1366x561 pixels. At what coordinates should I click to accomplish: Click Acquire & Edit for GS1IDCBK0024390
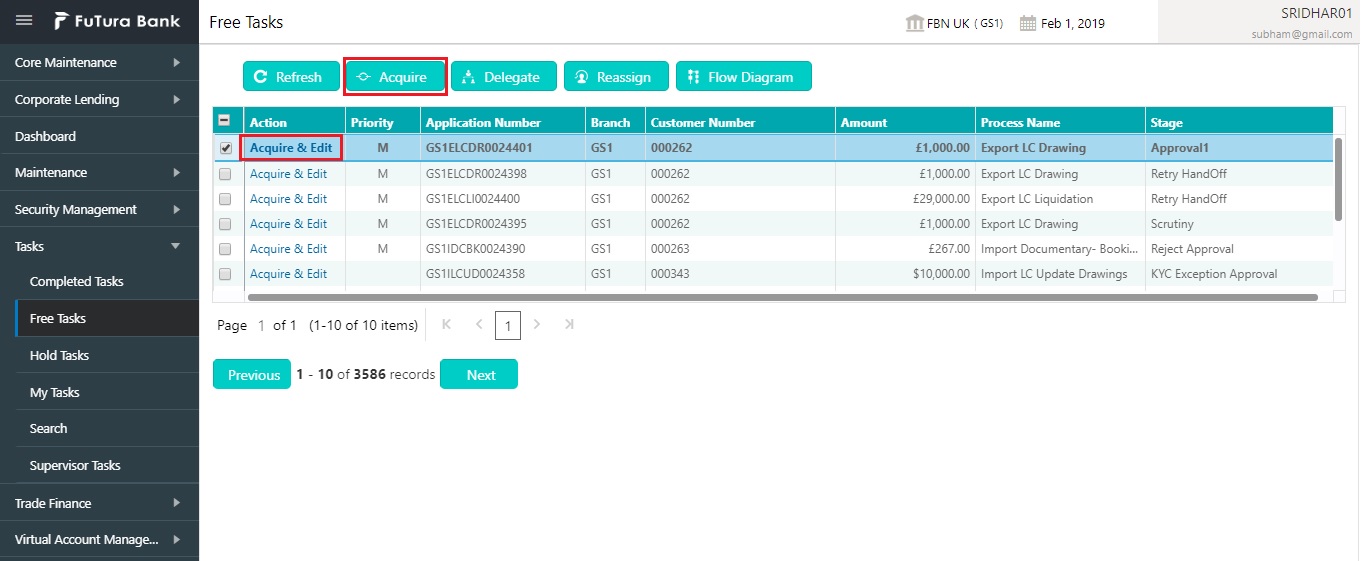click(288, 249)
